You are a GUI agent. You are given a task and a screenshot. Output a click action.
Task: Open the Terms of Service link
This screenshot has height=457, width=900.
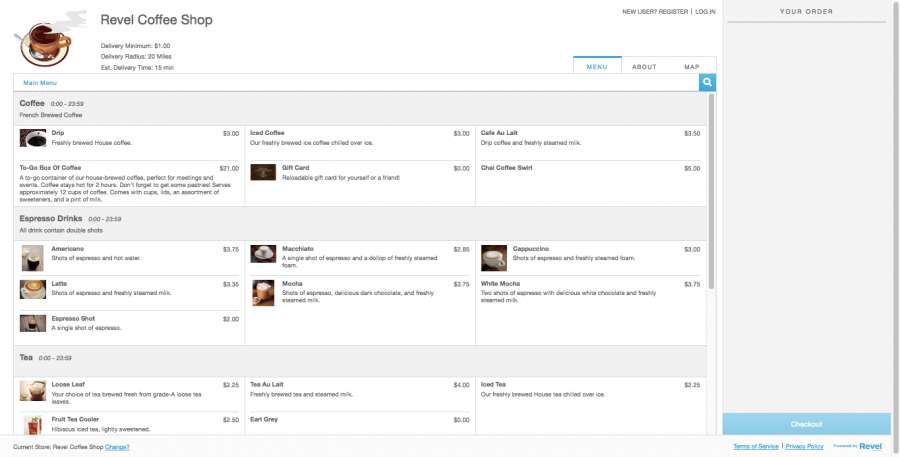[x=755, y=446]
